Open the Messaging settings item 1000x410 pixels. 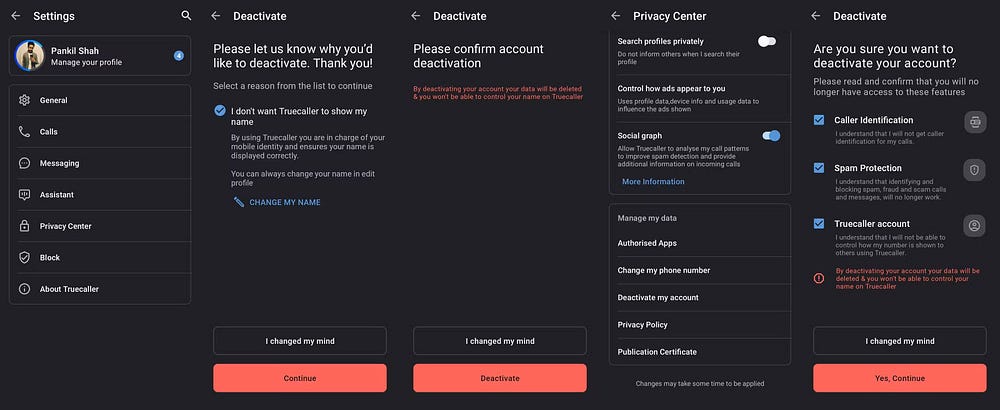[100, 163]
